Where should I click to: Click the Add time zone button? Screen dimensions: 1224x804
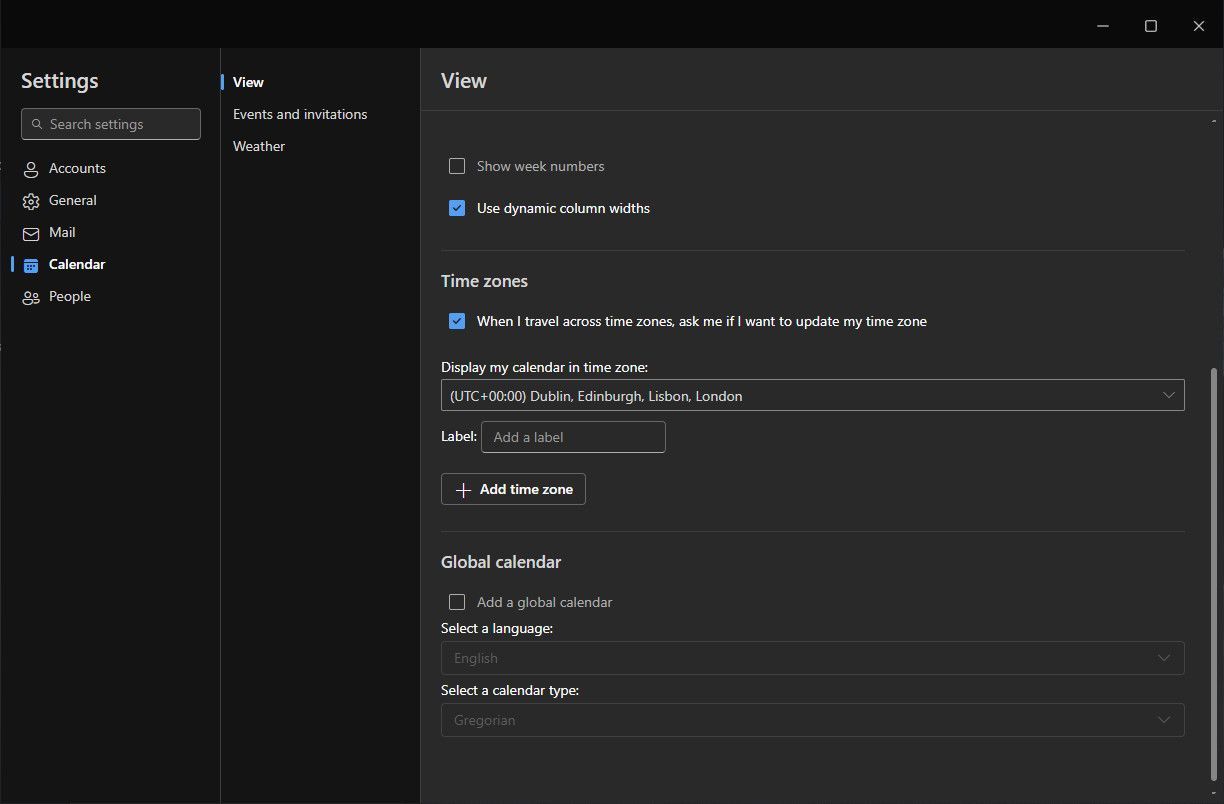pos(513,489)
